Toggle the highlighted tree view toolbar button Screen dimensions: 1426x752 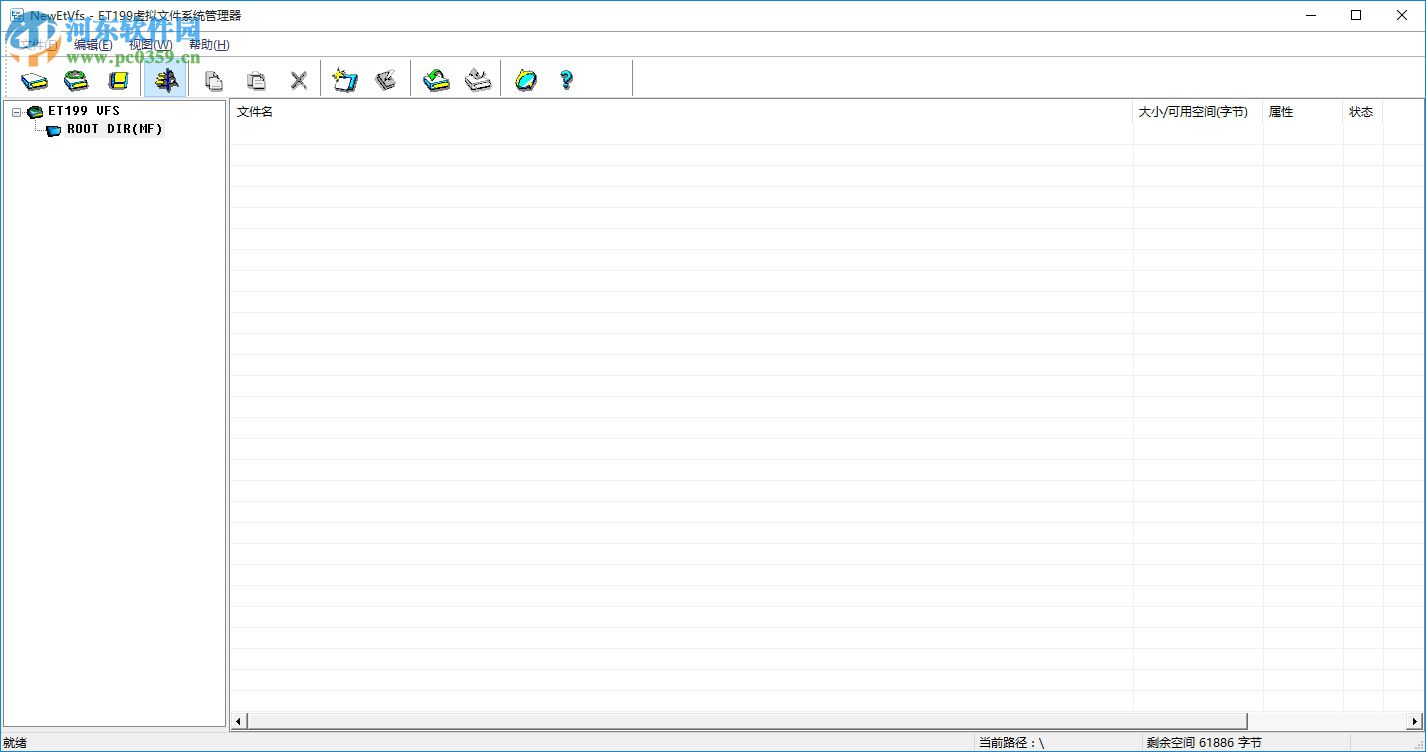coord(165,80)
